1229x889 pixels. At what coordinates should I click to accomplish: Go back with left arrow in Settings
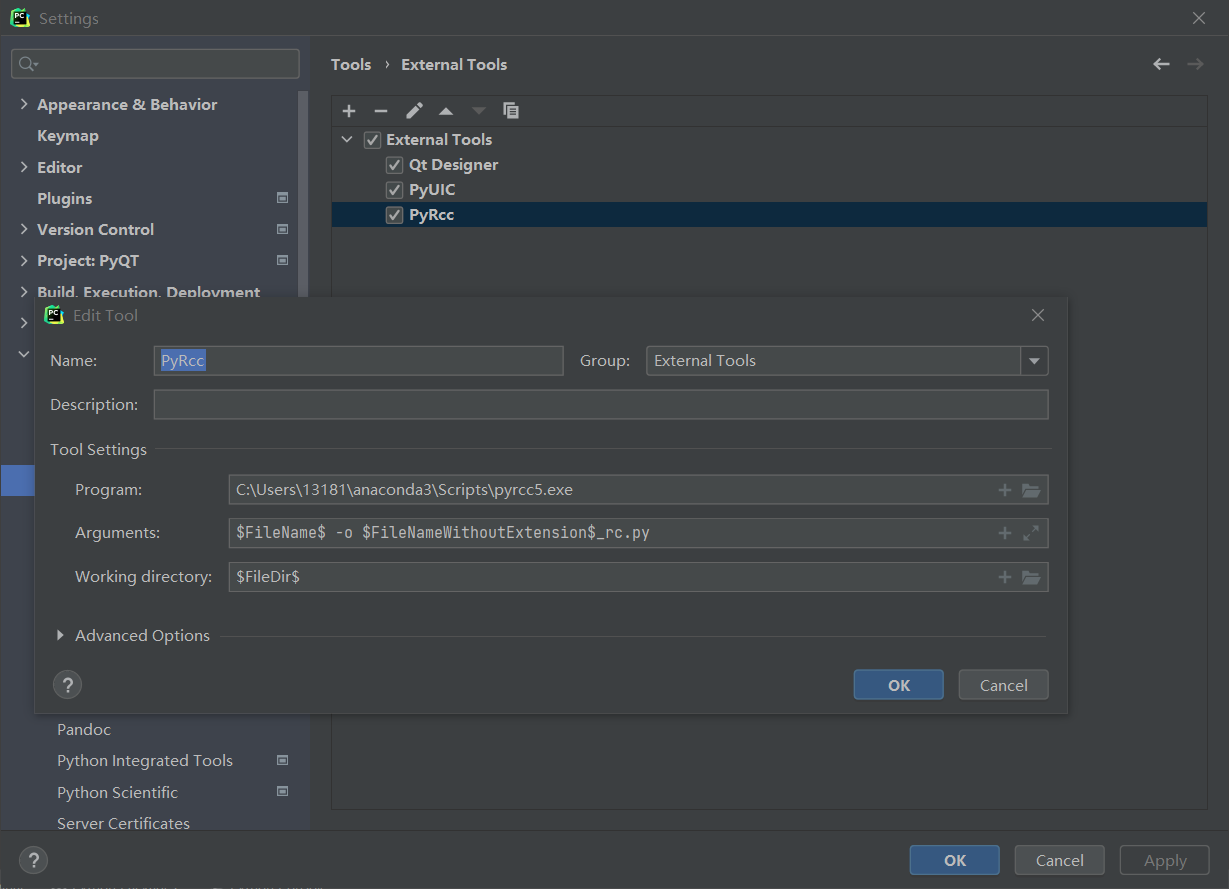point(1161,64)
